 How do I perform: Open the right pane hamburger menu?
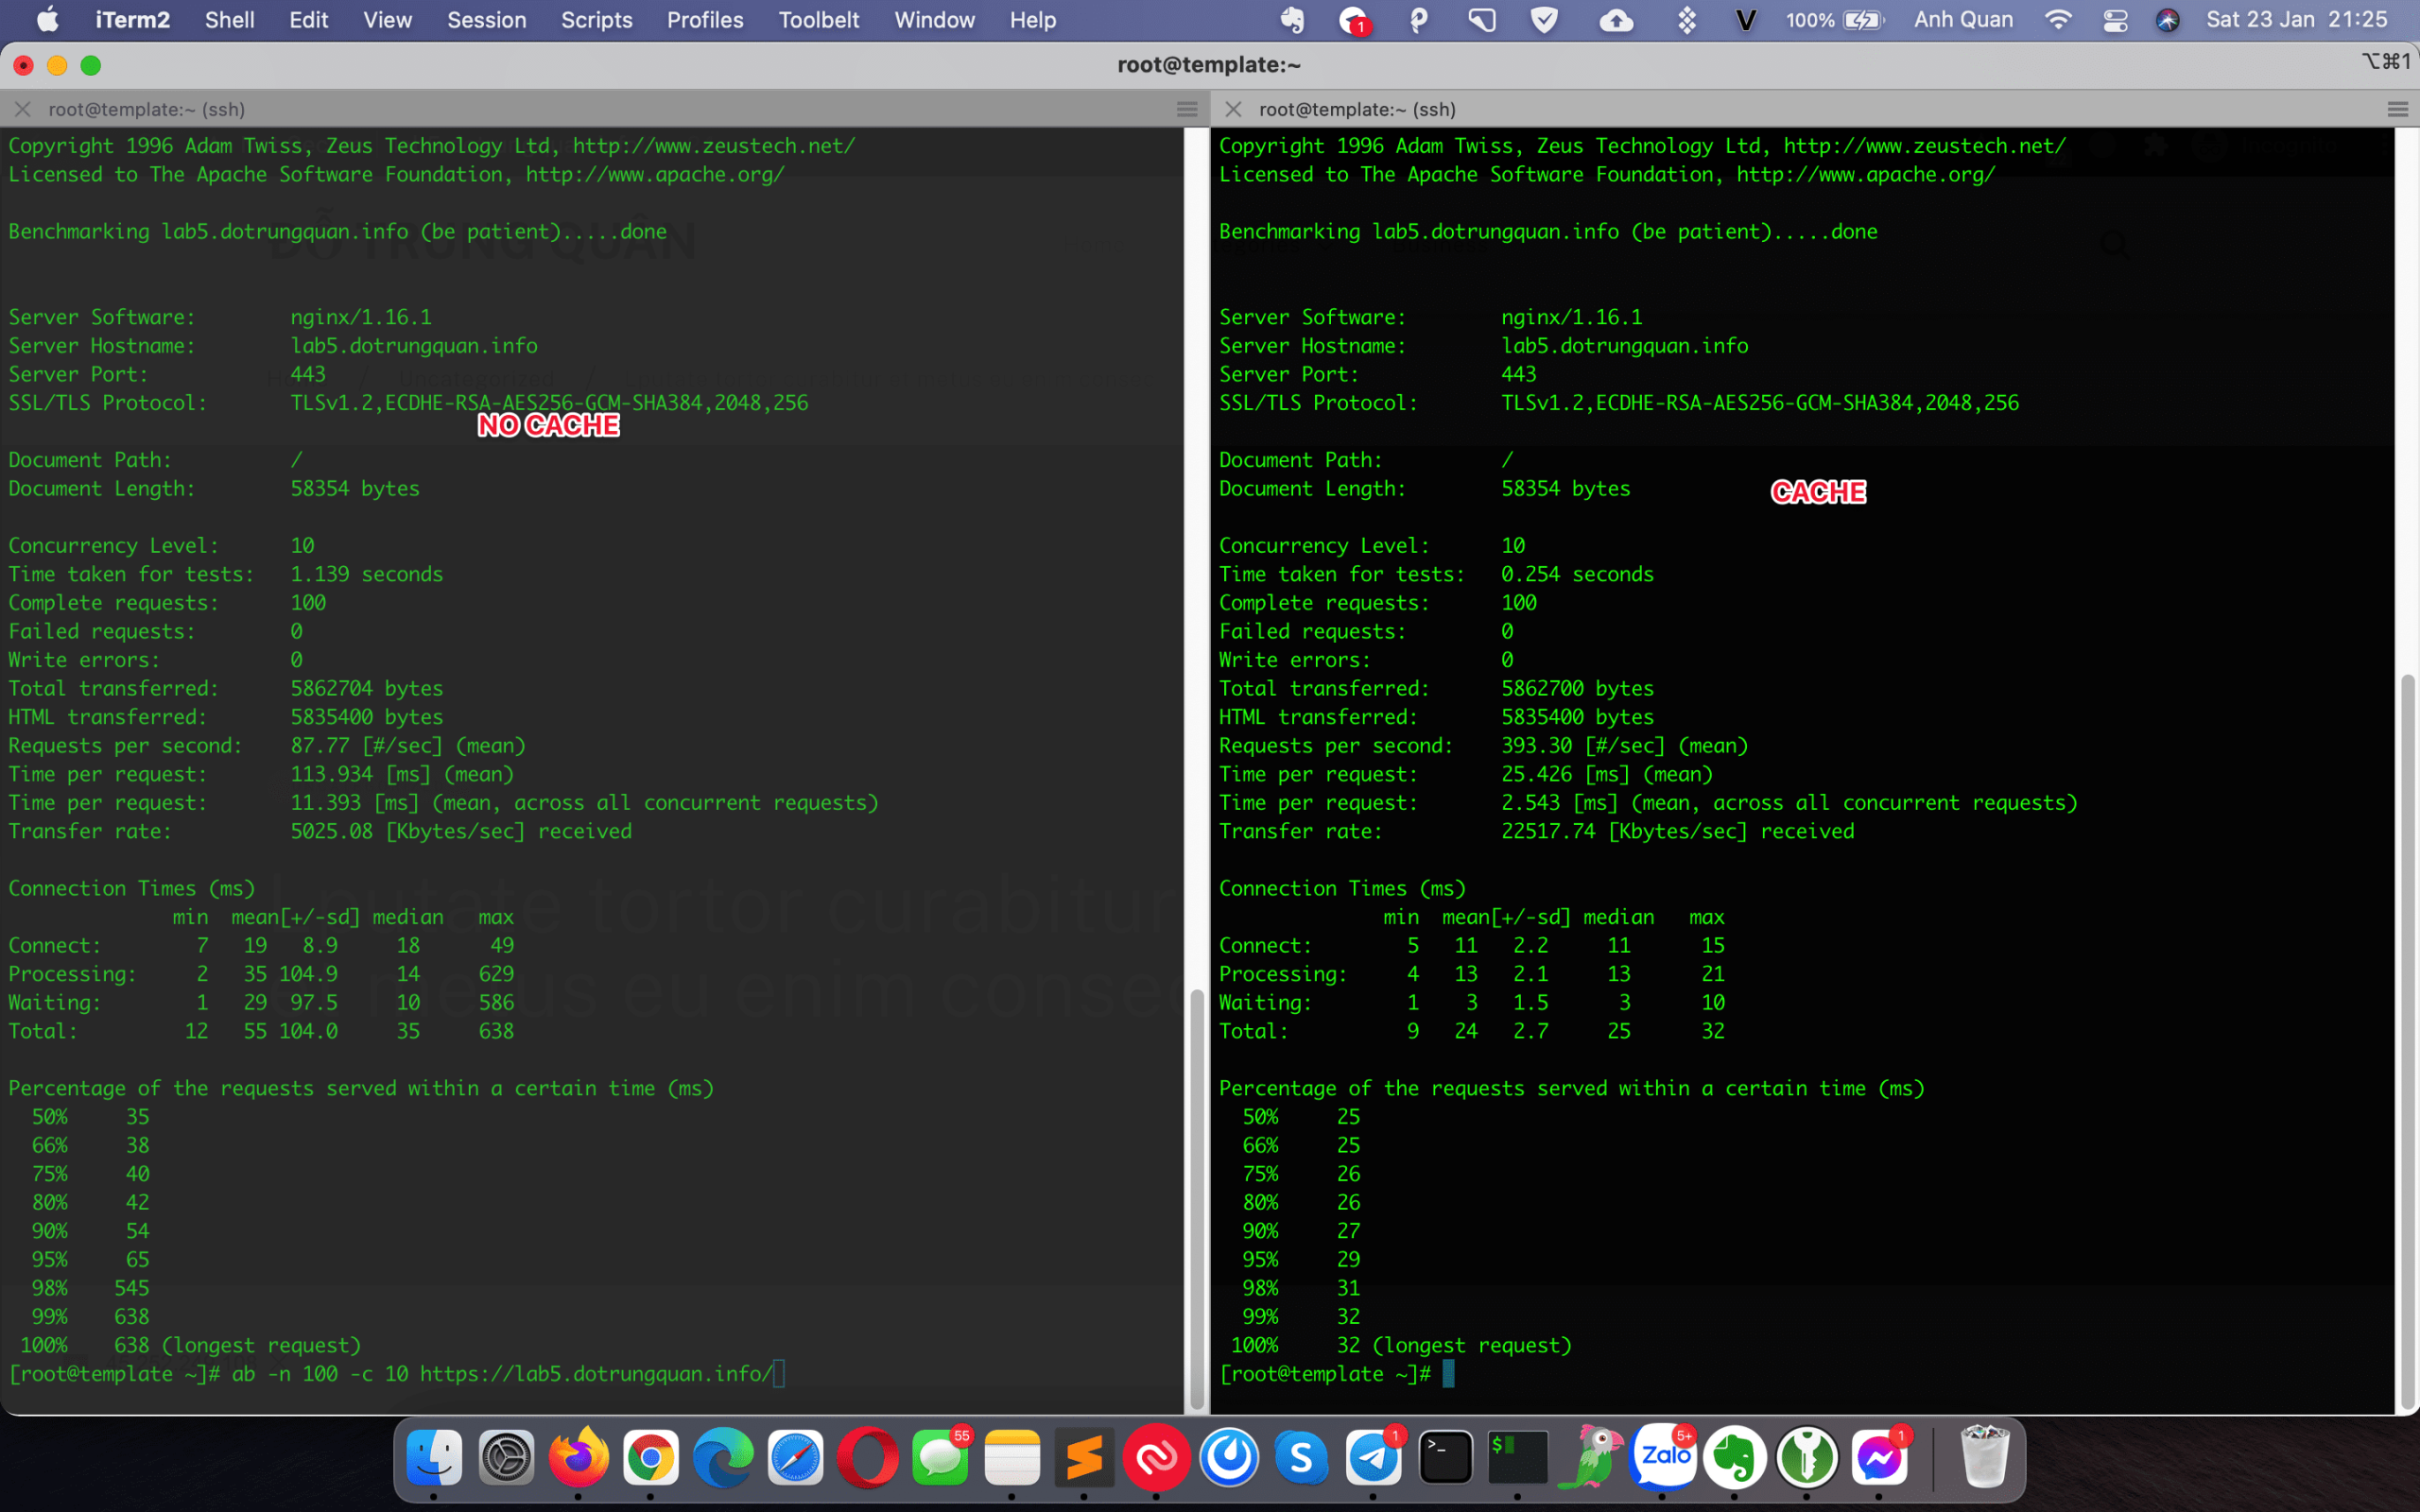click(x=2397, y=109)
